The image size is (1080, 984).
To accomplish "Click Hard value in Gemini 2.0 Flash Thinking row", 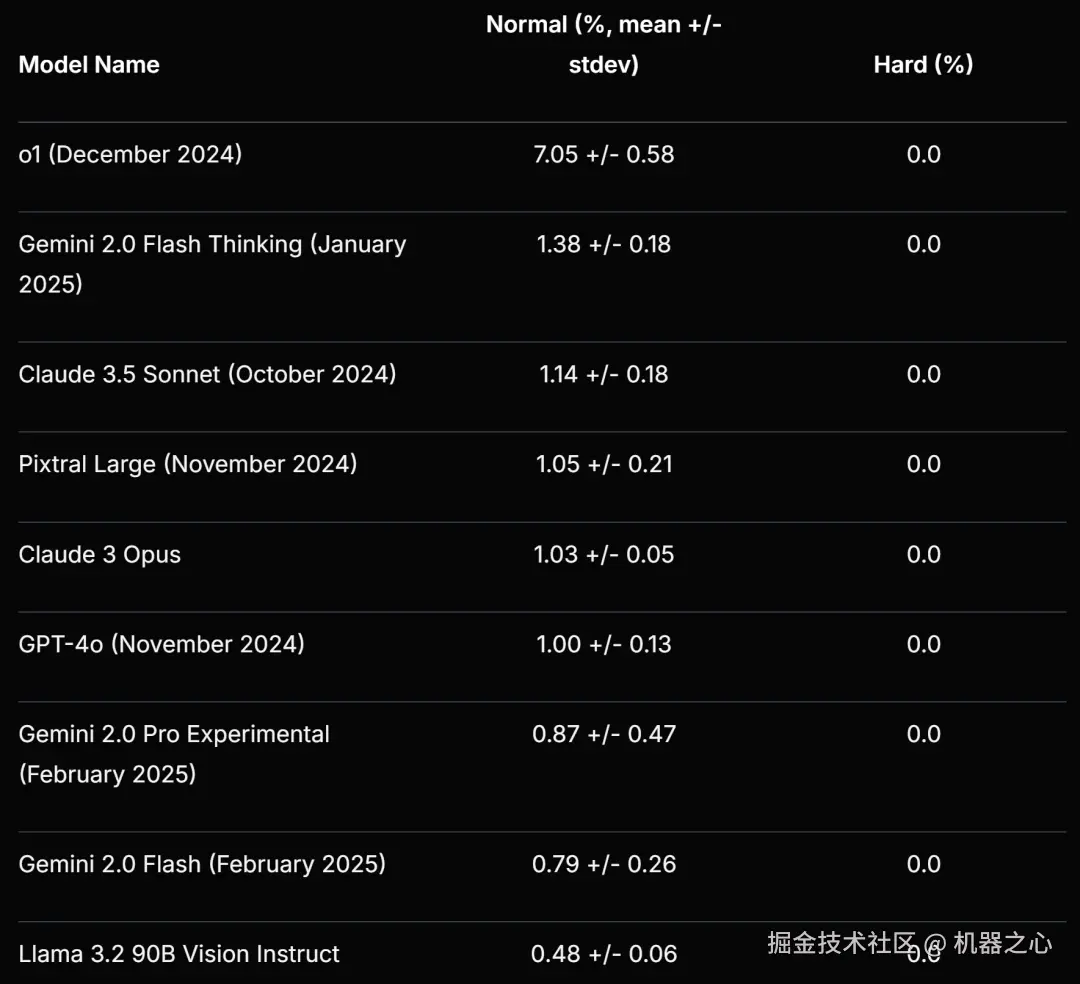I will point(924,244).
